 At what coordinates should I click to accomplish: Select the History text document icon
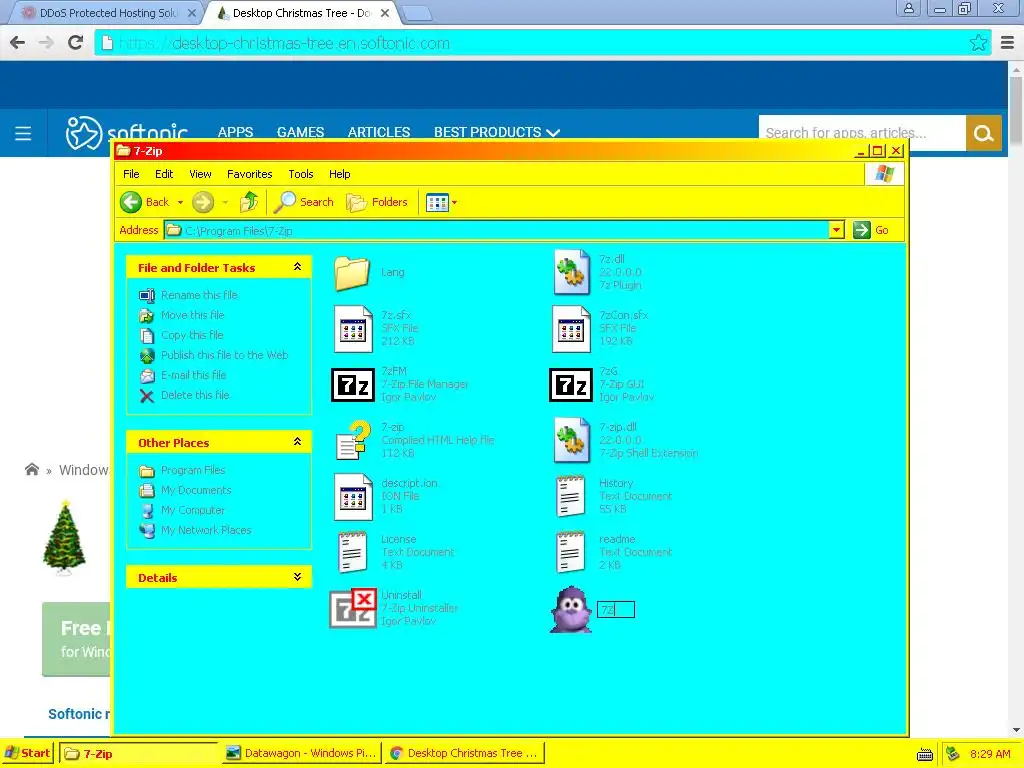click(571, 497)
